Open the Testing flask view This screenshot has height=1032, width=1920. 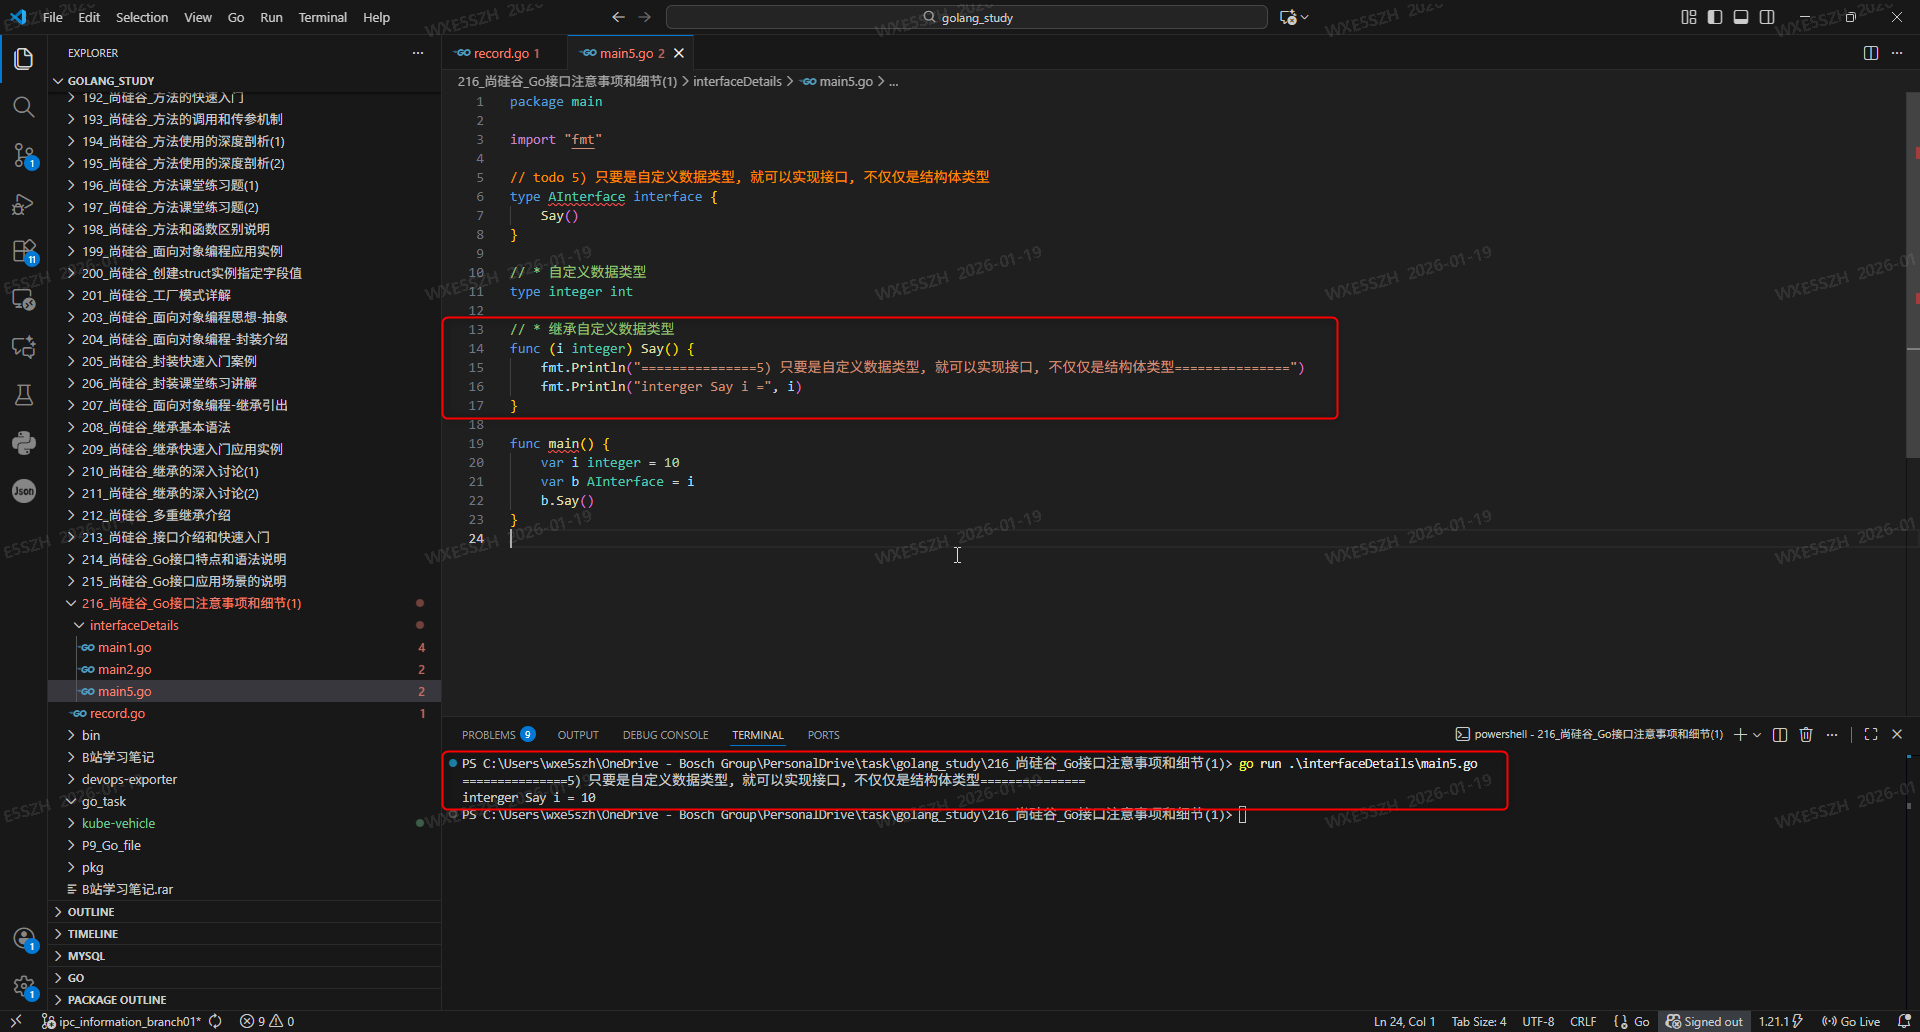24,395
